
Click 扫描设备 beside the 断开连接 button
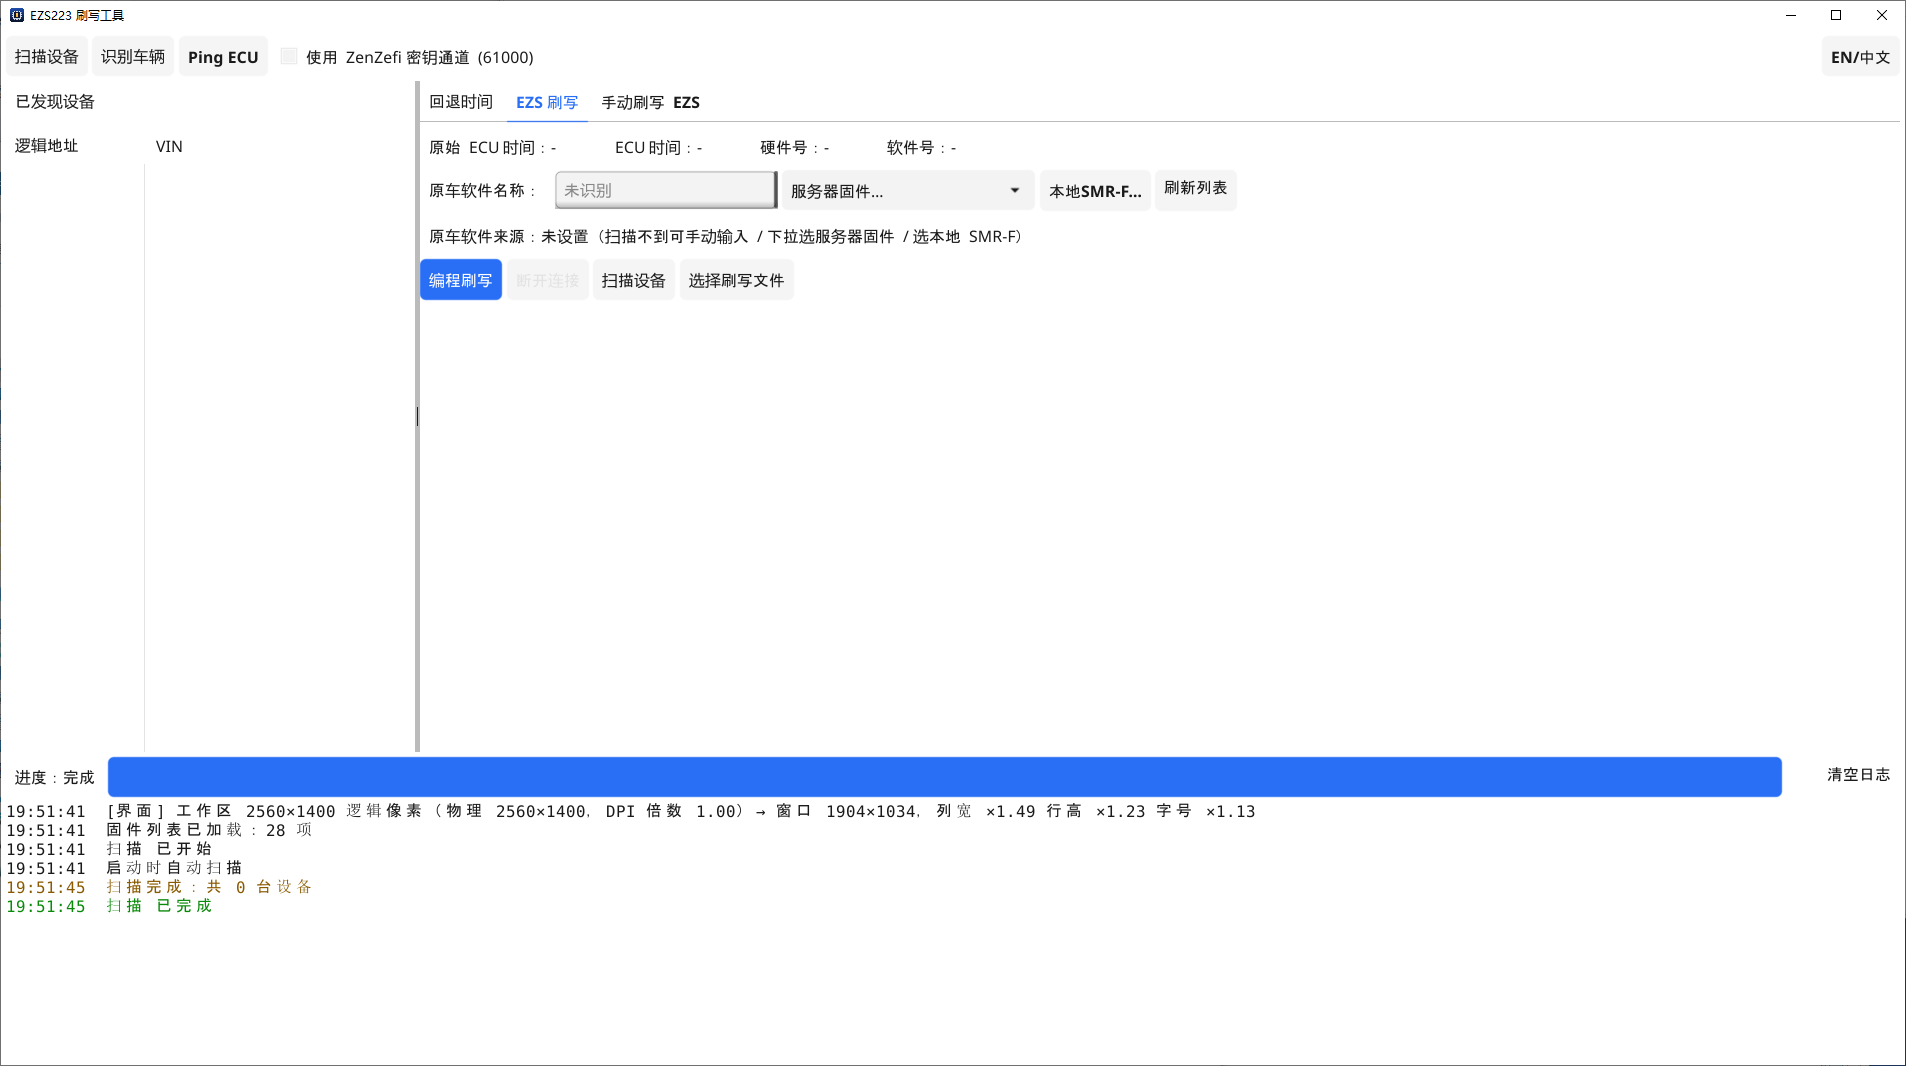tap(634, 280)
